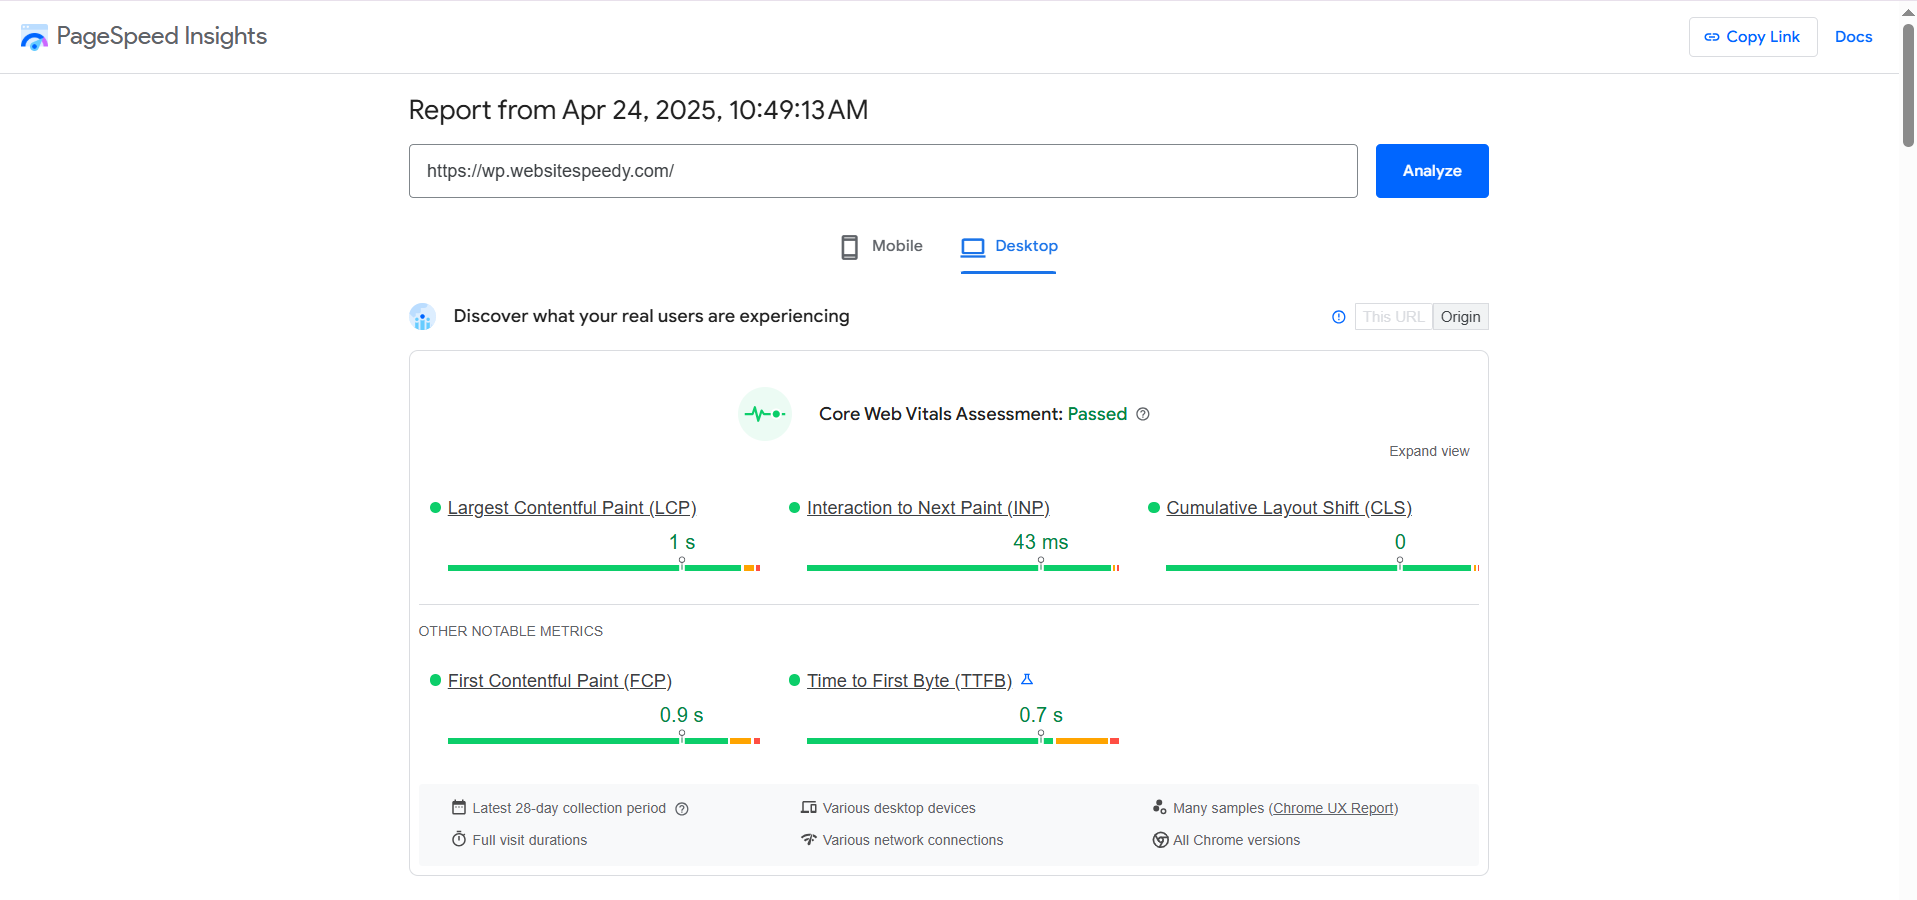Click the calendar icon by collection period

pos(459,807)
